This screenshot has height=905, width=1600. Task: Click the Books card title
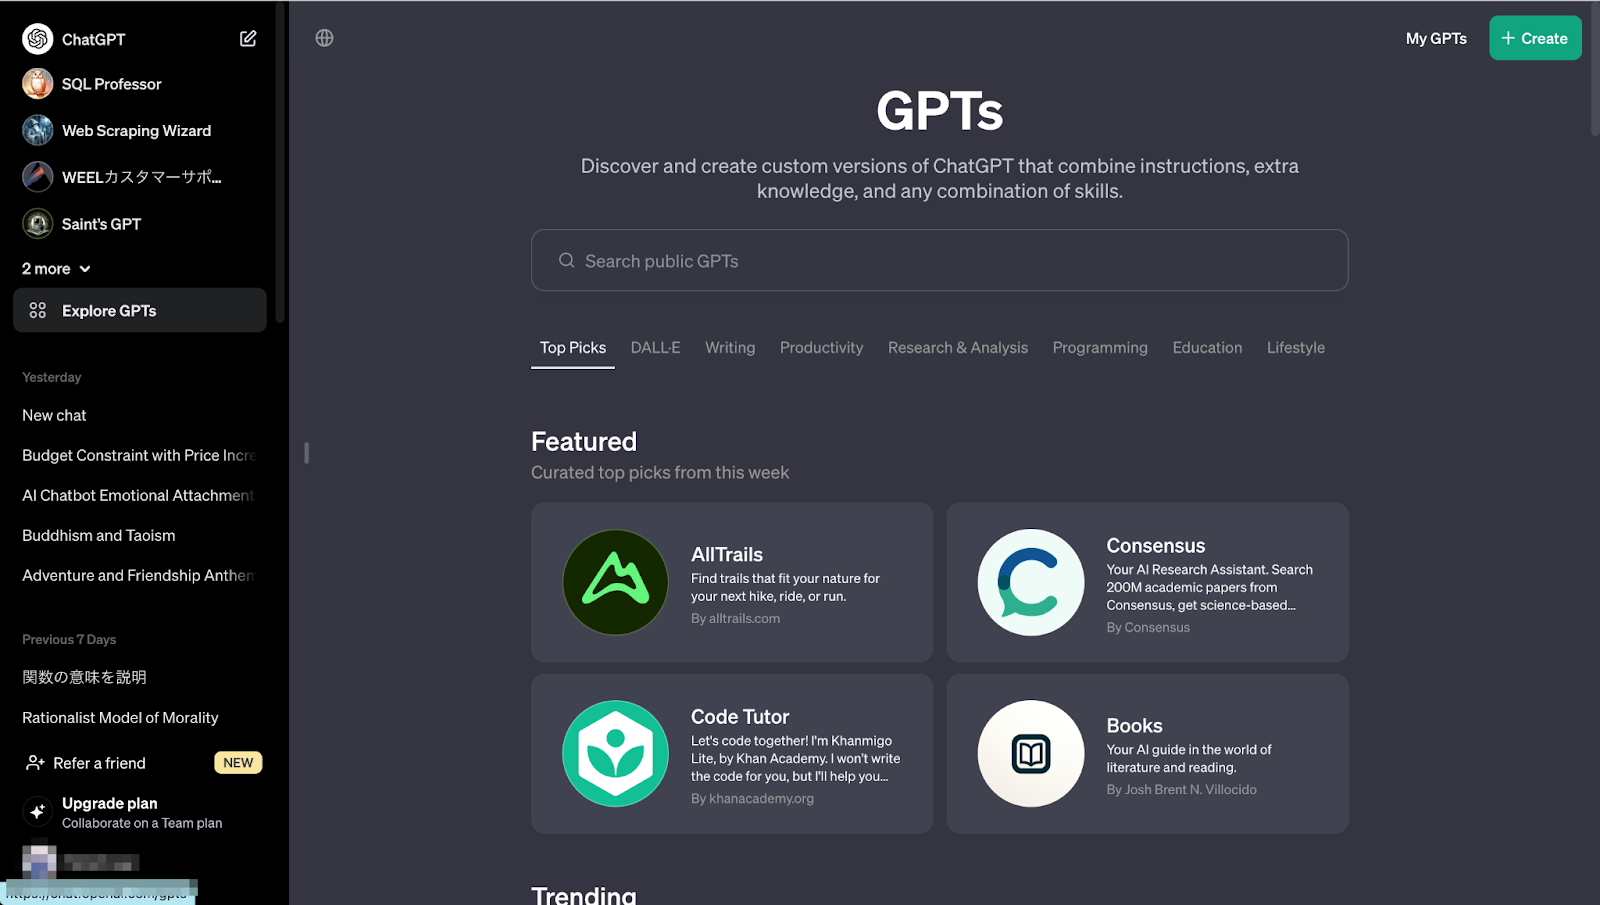coord(1134,725)
